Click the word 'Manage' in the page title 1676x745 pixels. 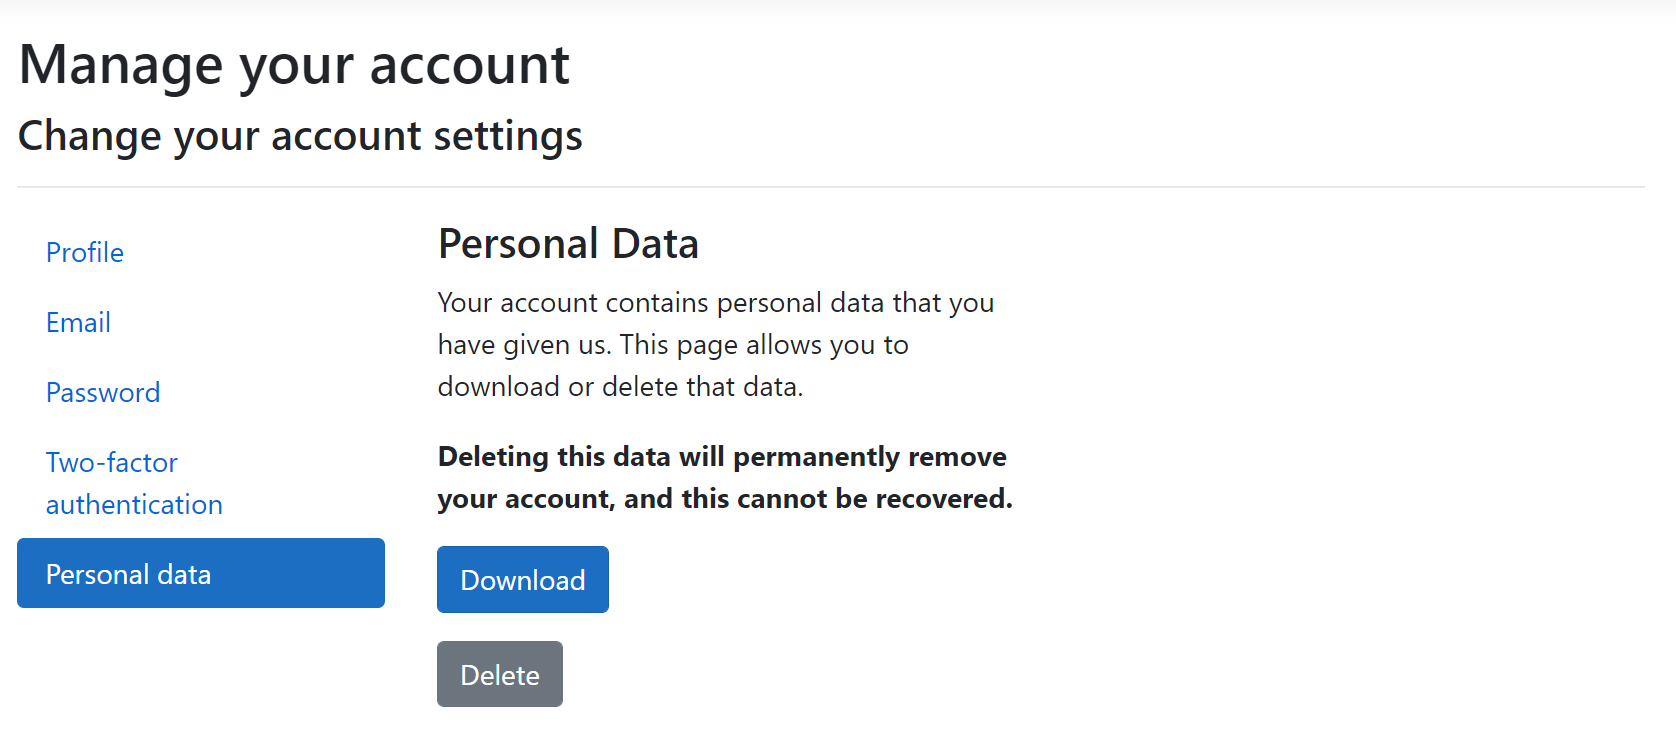(121, 66)
